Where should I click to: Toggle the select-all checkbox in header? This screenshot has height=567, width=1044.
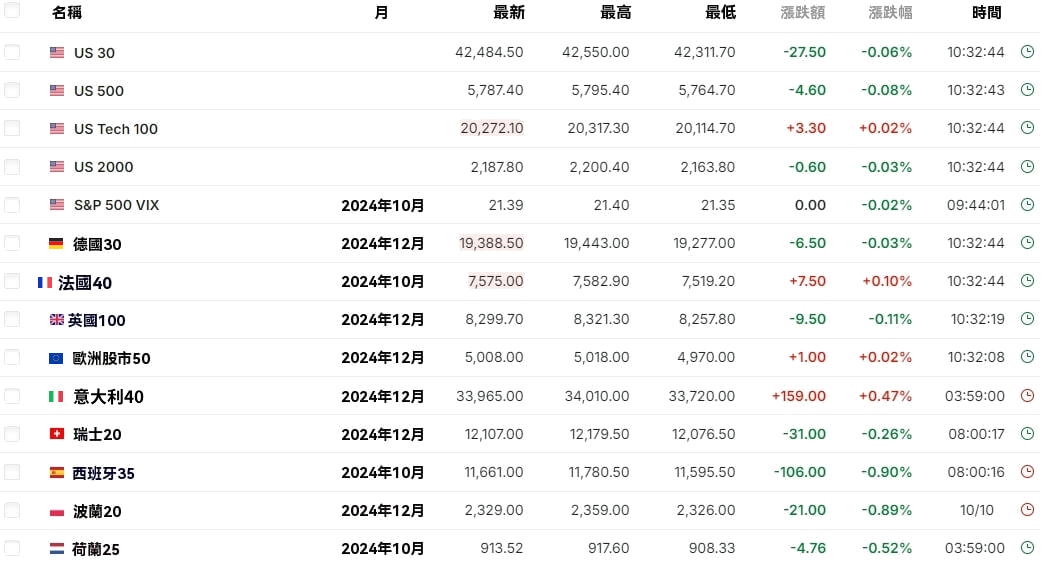[12, 11]
